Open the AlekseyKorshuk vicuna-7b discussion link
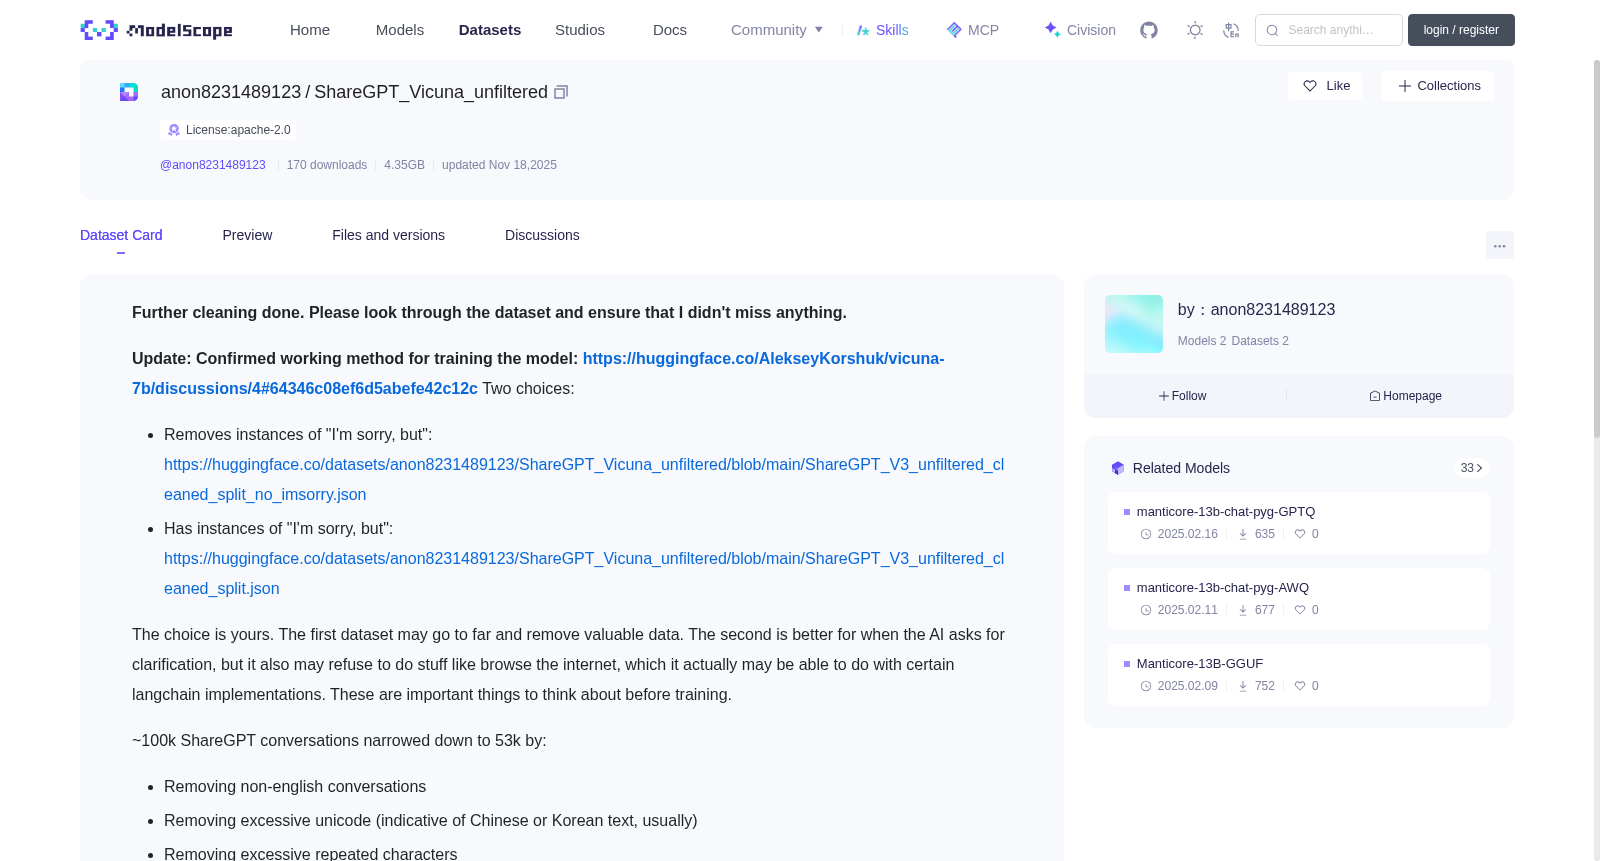The image size is (1600, 861). pos(538,373)
